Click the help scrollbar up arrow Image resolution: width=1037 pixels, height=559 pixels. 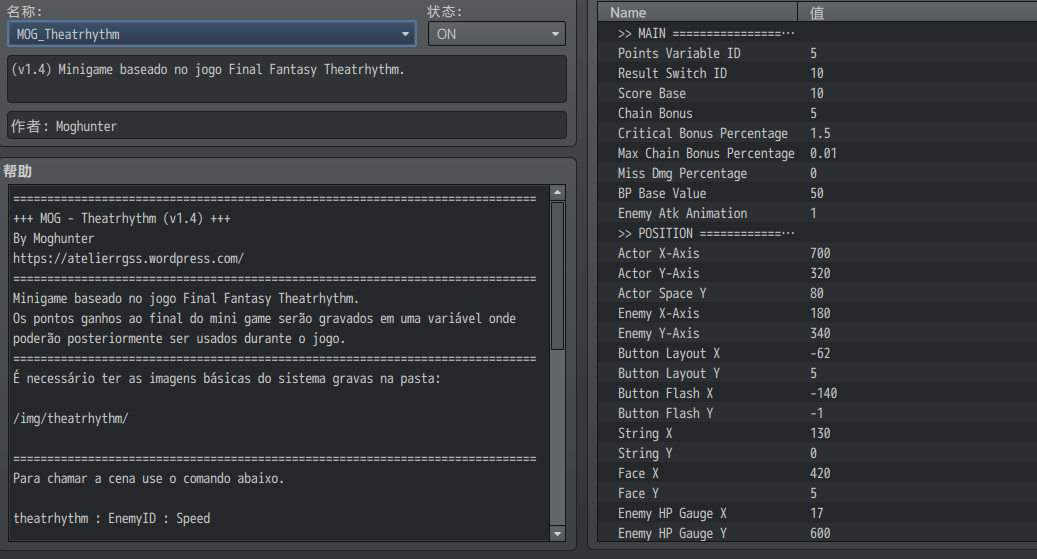coord(558,193)
